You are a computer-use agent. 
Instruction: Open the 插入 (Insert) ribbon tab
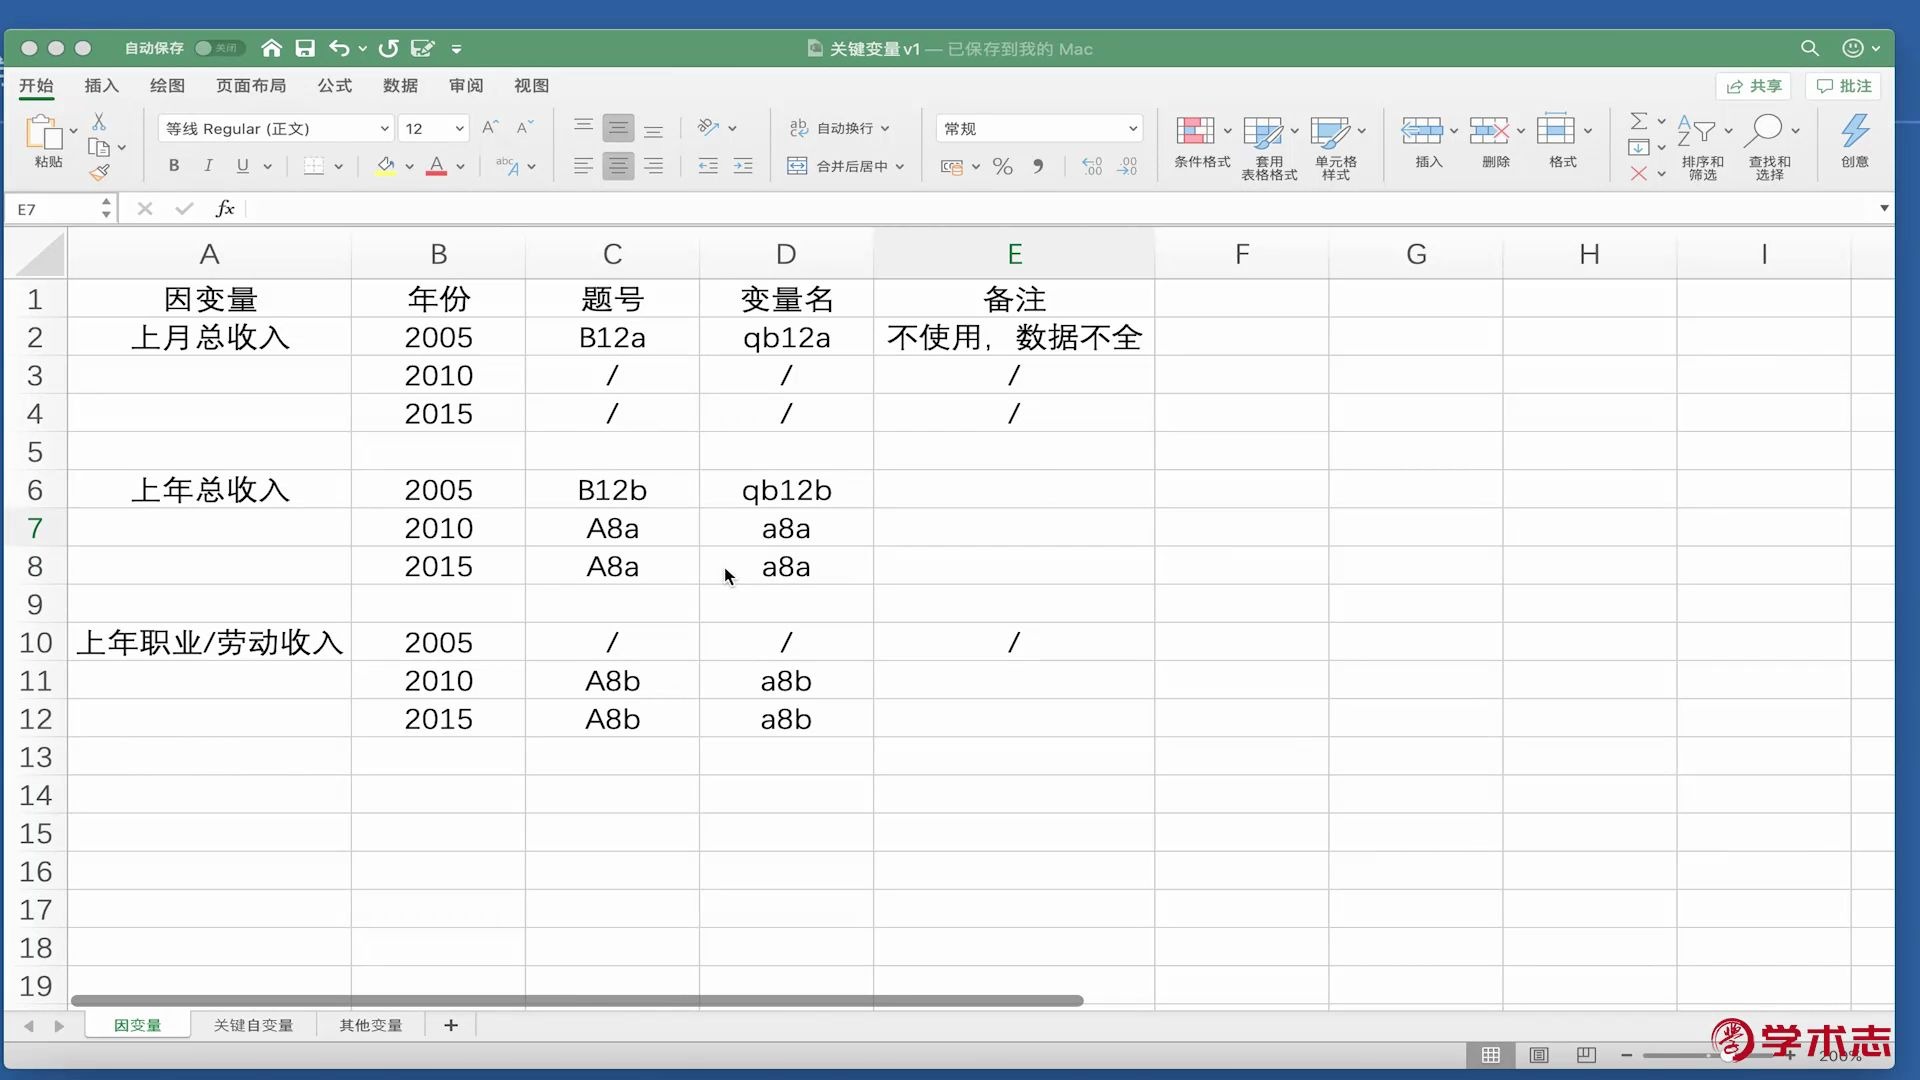(101, 86)
